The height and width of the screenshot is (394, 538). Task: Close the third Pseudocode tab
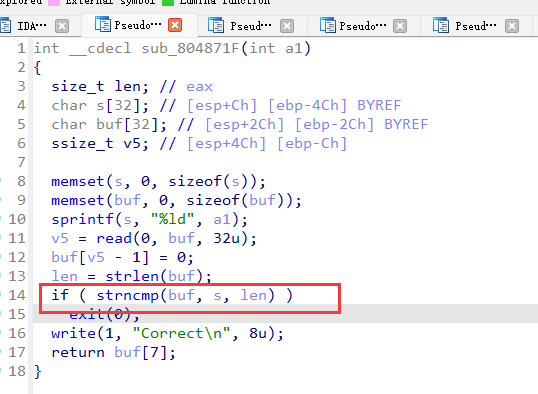[400, 26]
